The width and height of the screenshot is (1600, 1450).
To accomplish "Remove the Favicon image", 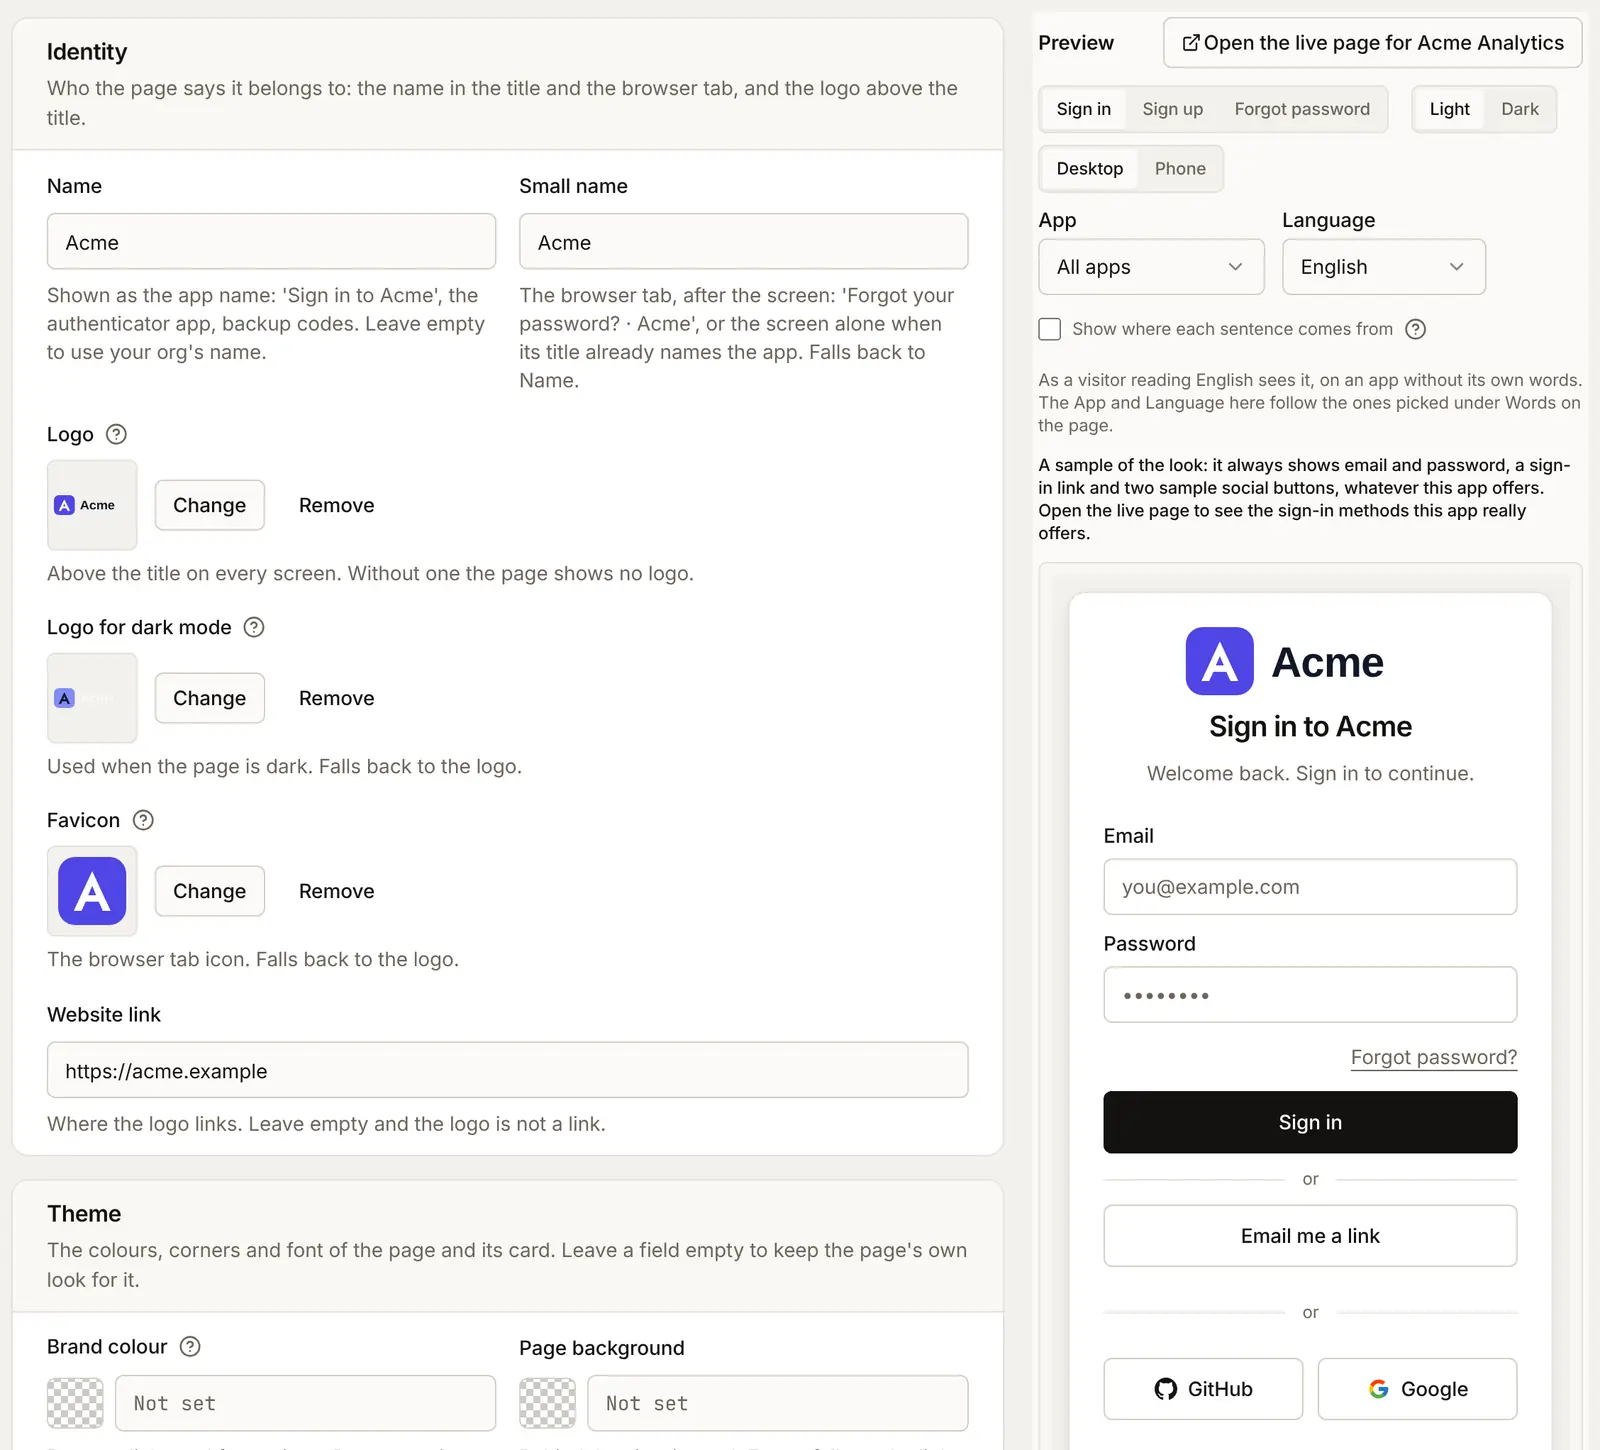I will [336, 891].
